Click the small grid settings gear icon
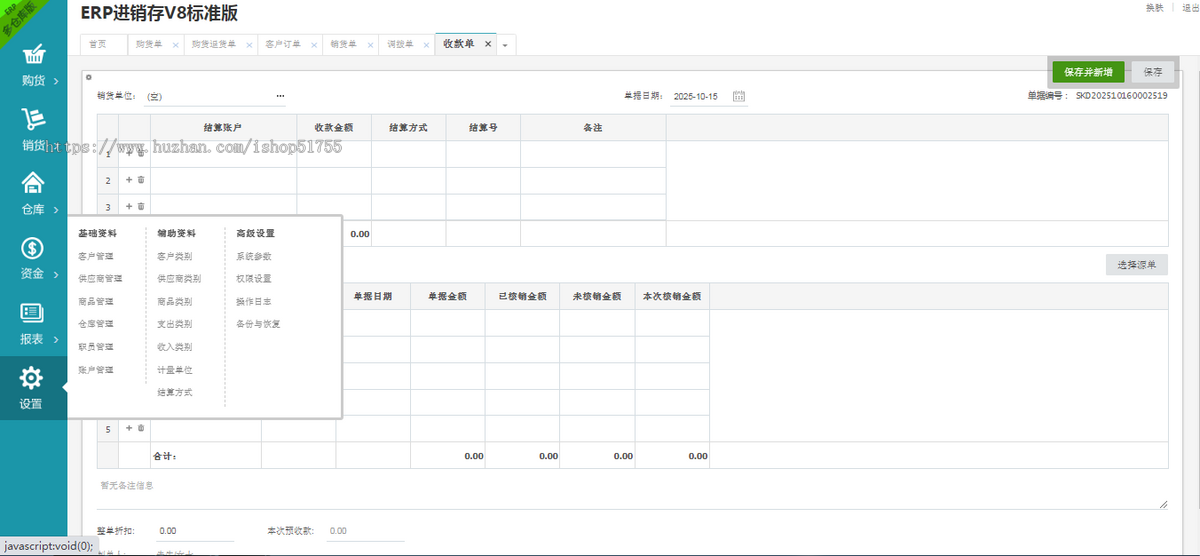1200x556 pixels. [x=88, y=77]
